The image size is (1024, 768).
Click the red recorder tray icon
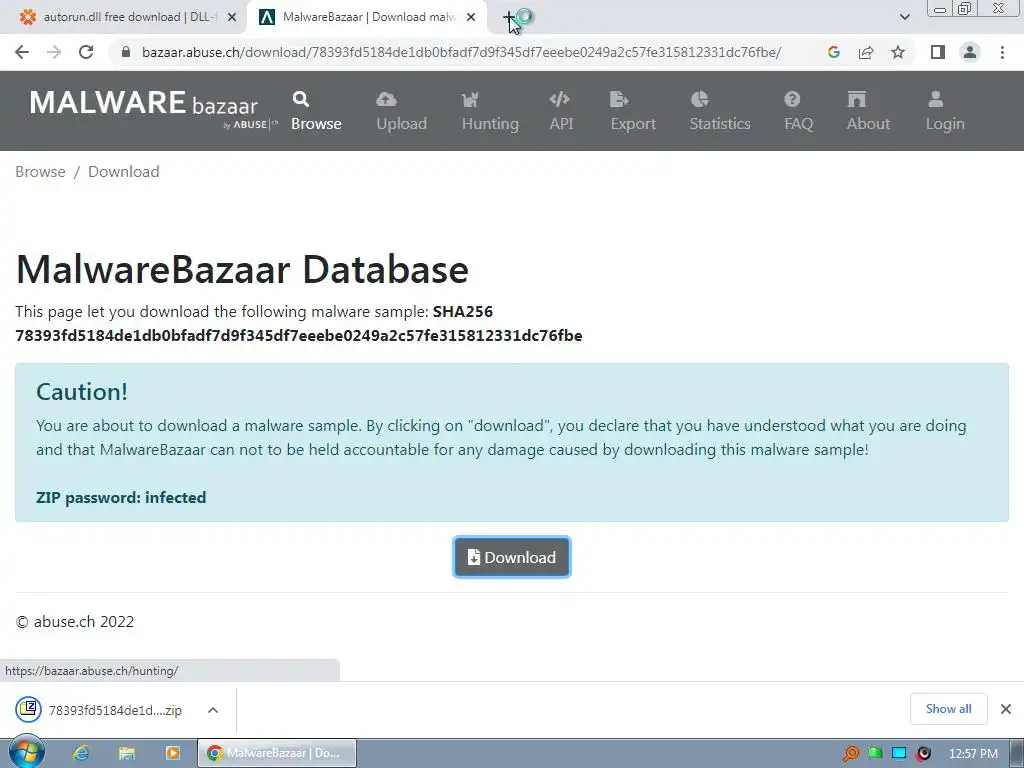(923, 754)
